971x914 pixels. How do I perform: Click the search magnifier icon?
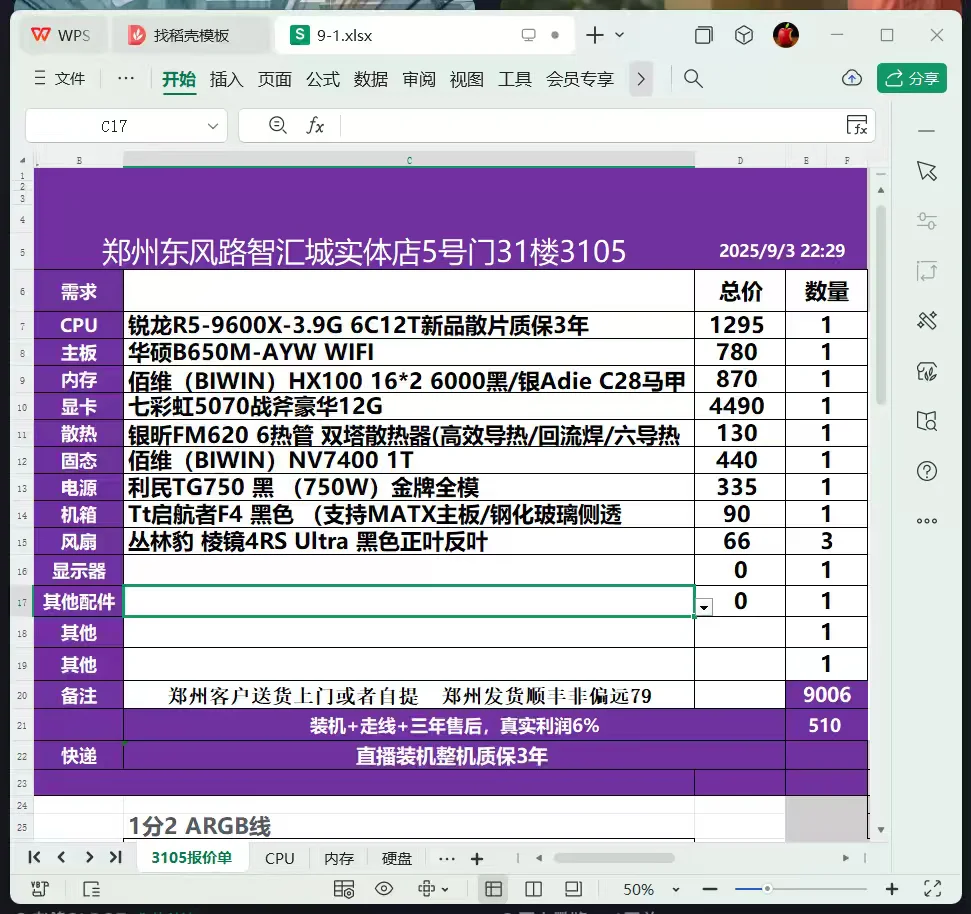pos(693,79)
